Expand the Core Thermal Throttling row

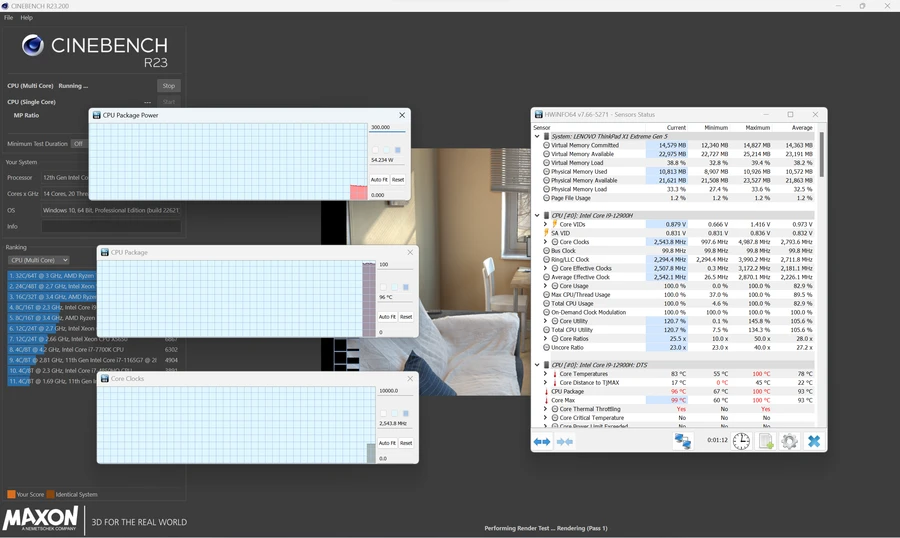pyautogui.click(x=545, y=409)
